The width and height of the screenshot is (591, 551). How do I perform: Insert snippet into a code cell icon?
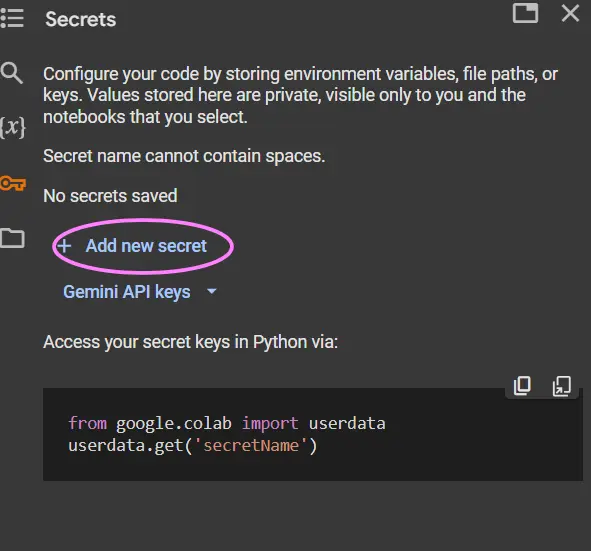tap(562, 386)
